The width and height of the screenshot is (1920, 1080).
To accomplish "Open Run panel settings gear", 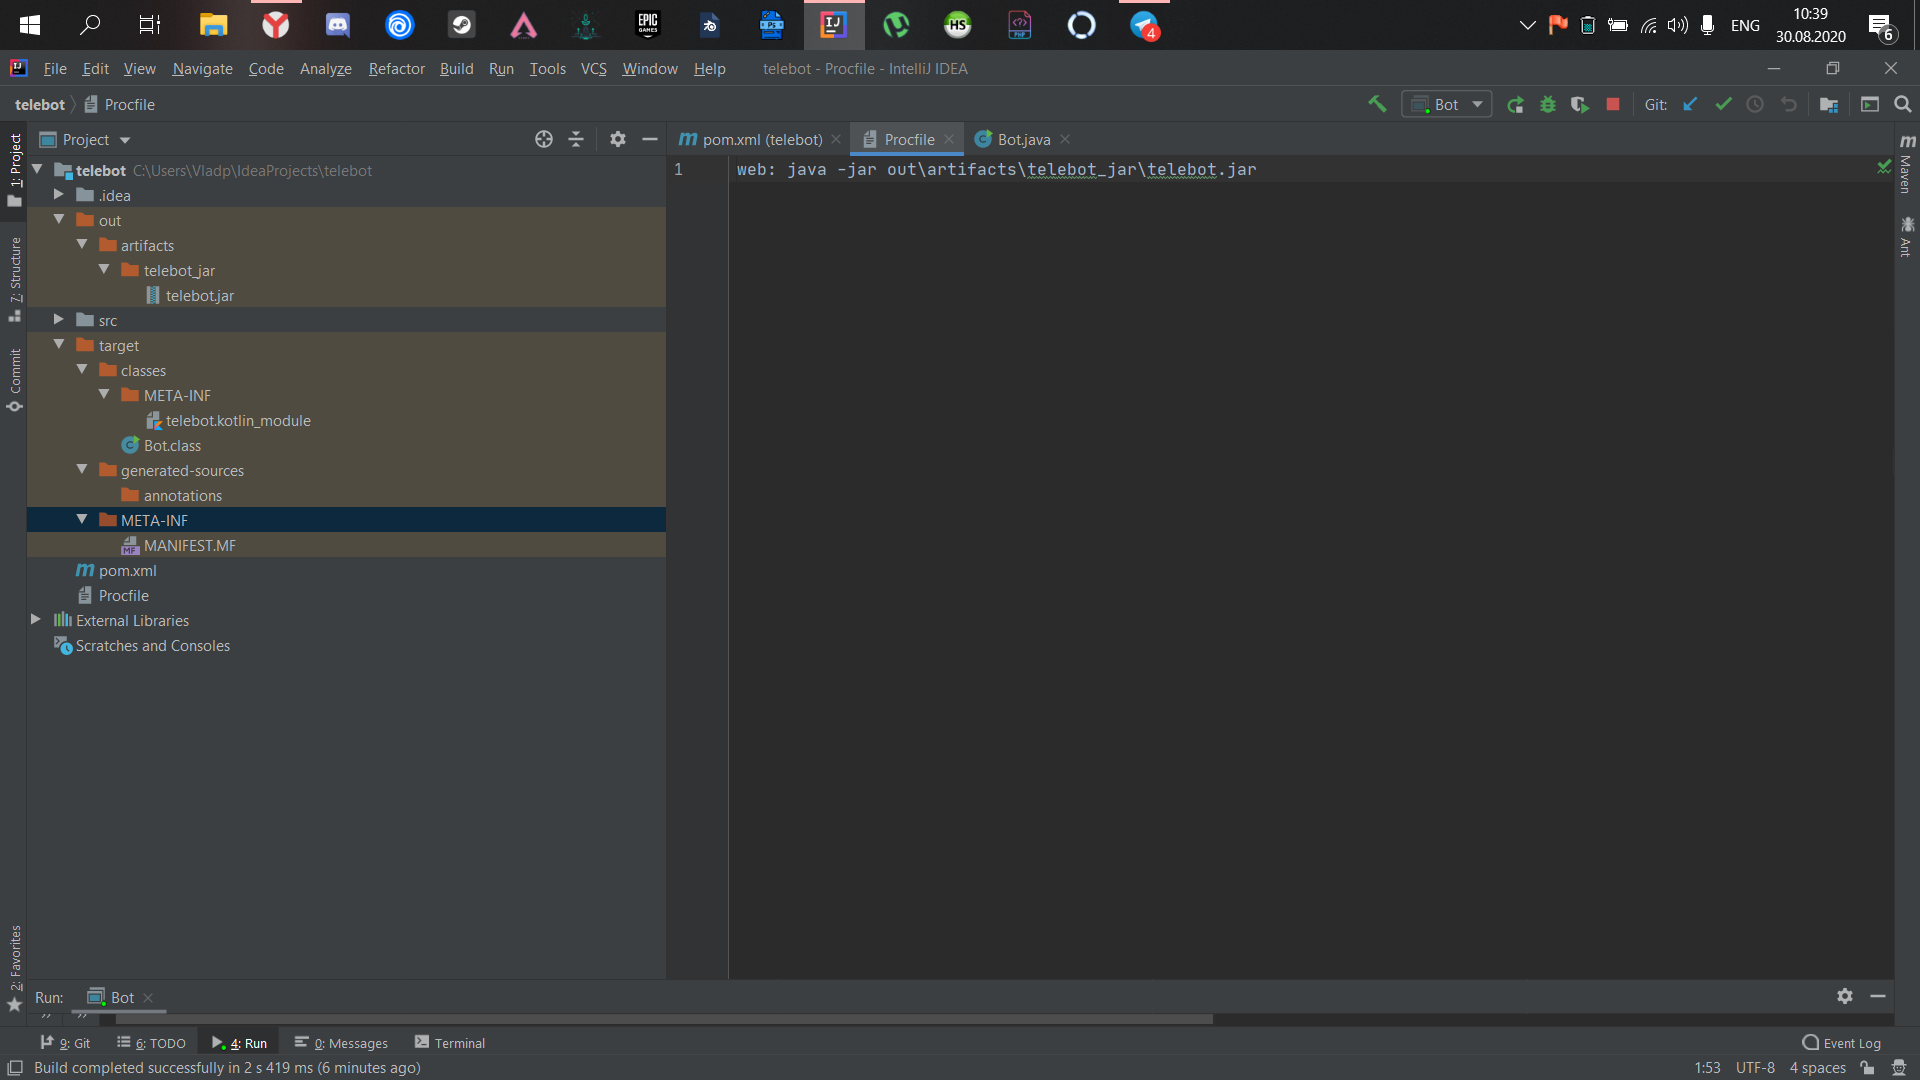I will pos(1845,996).
